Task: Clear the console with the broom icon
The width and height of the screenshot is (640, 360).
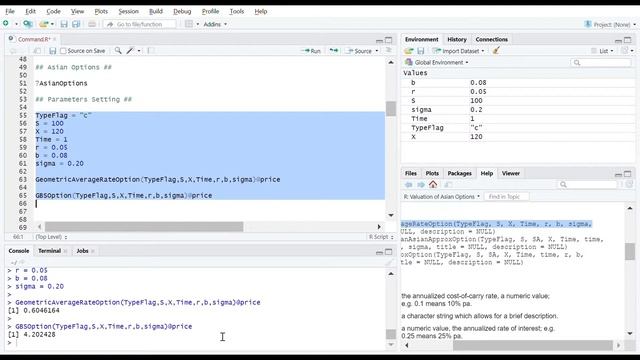Action: click(389, 262)
